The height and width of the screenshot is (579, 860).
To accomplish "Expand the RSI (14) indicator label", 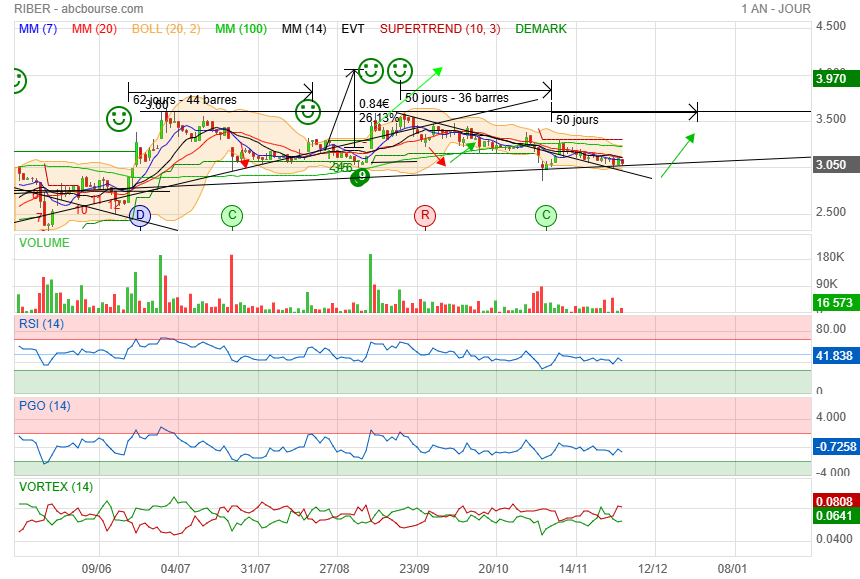I will pos(42,323).
